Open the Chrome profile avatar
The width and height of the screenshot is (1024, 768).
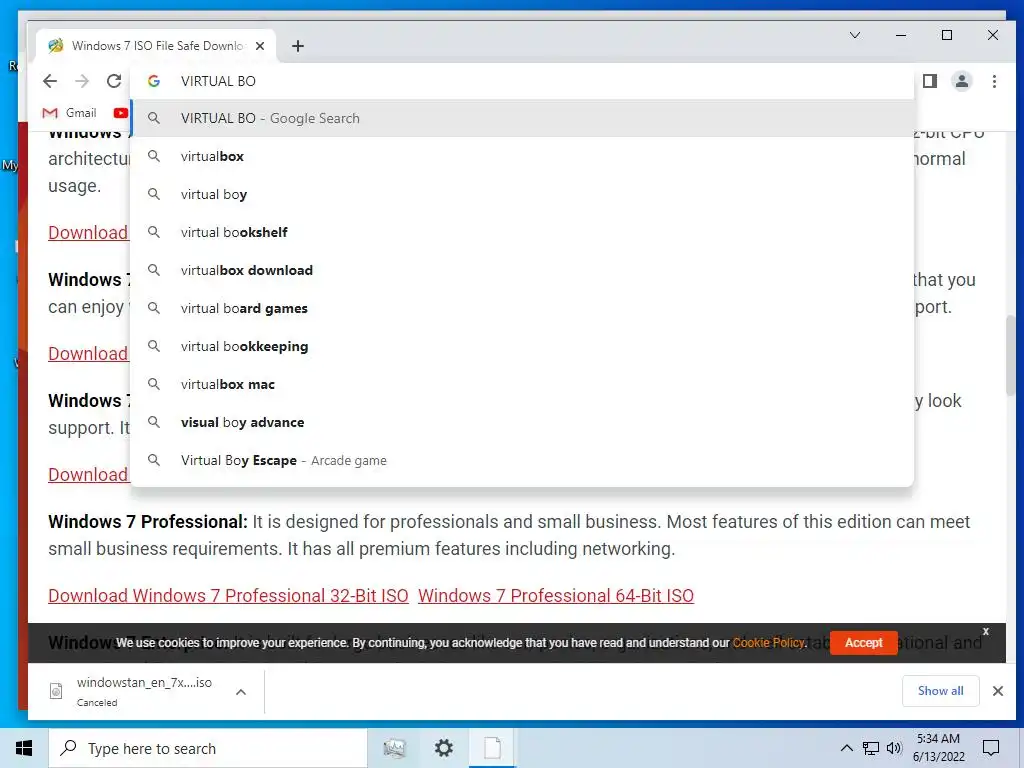(x=962, y=81)
